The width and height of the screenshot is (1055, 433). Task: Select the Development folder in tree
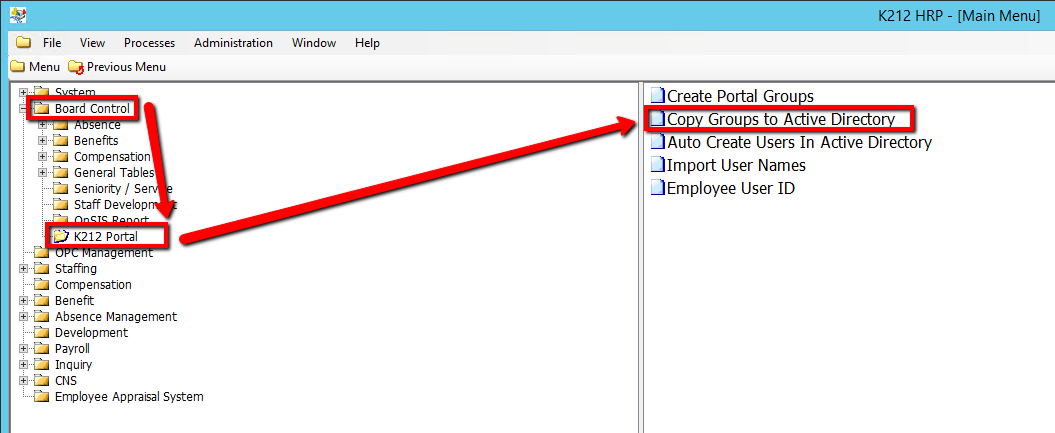tap(91, 333)
